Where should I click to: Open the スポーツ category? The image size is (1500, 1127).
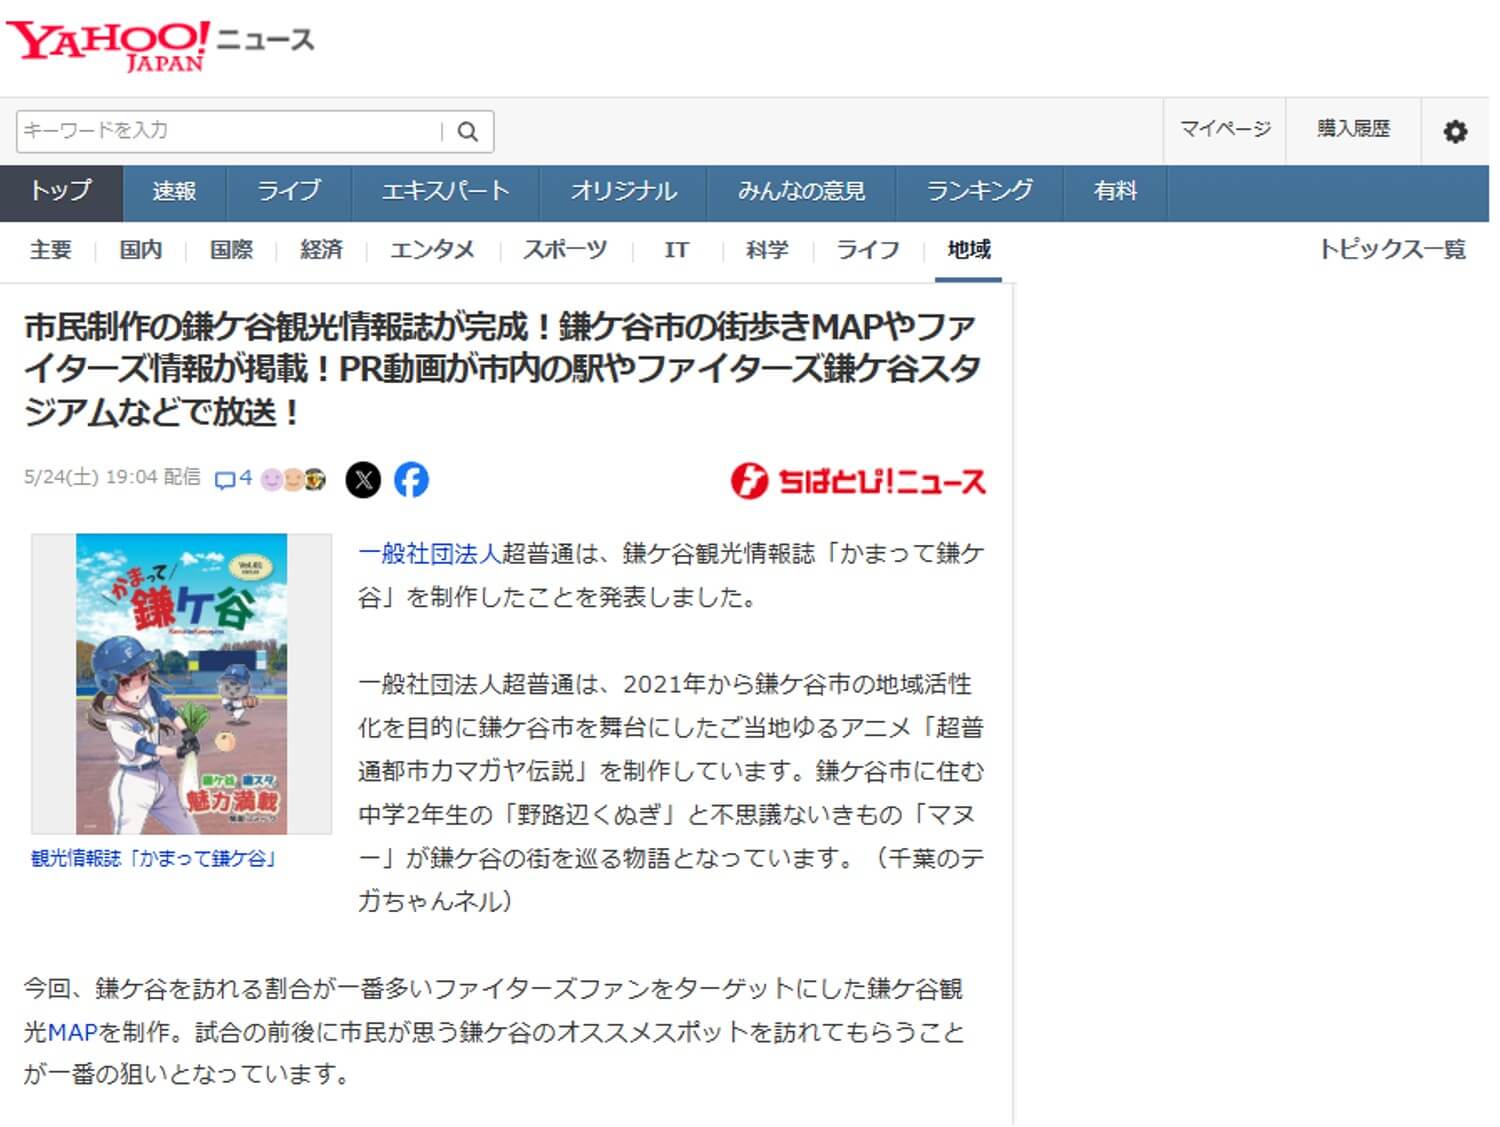565,250
